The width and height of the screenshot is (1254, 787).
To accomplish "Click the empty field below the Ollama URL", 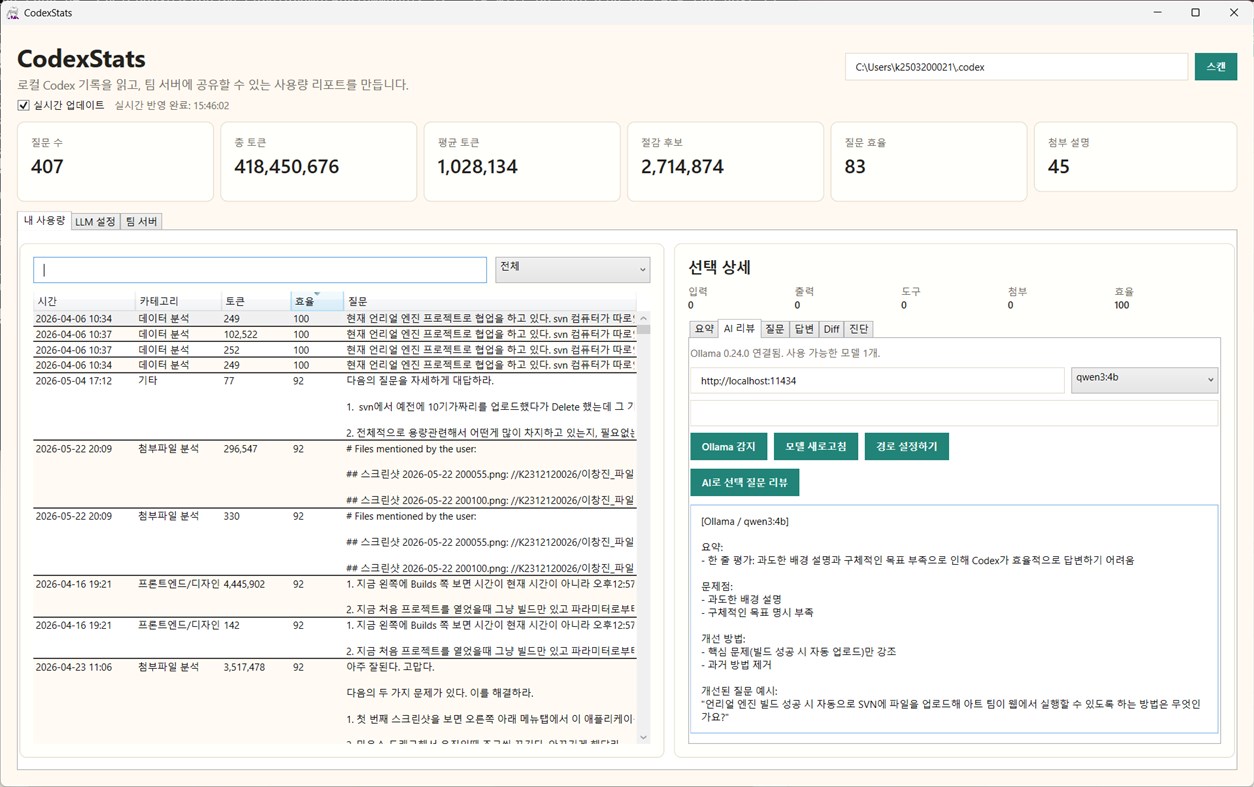I will pos(954,413).
